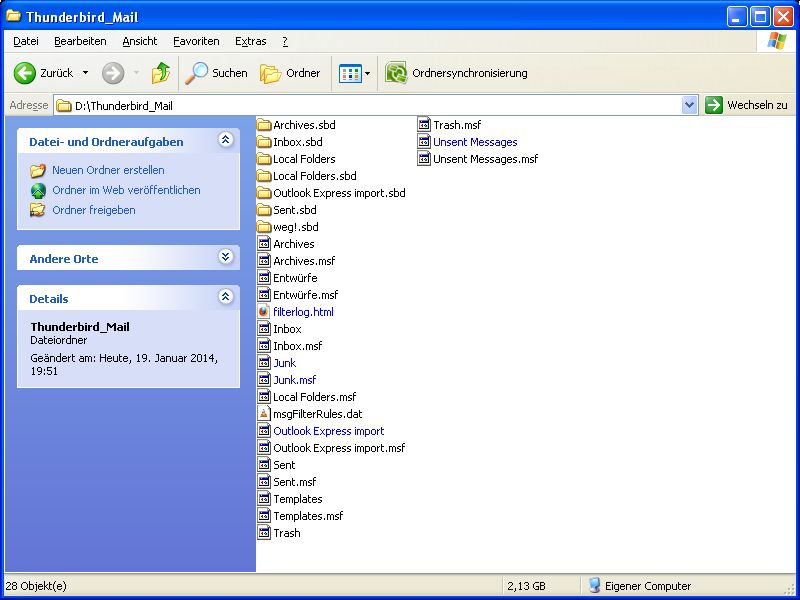This screenshot has height=600, width=800.
Task: Click the Ordnersynchronisierung sync icon
Action: [x=396, y=73]
